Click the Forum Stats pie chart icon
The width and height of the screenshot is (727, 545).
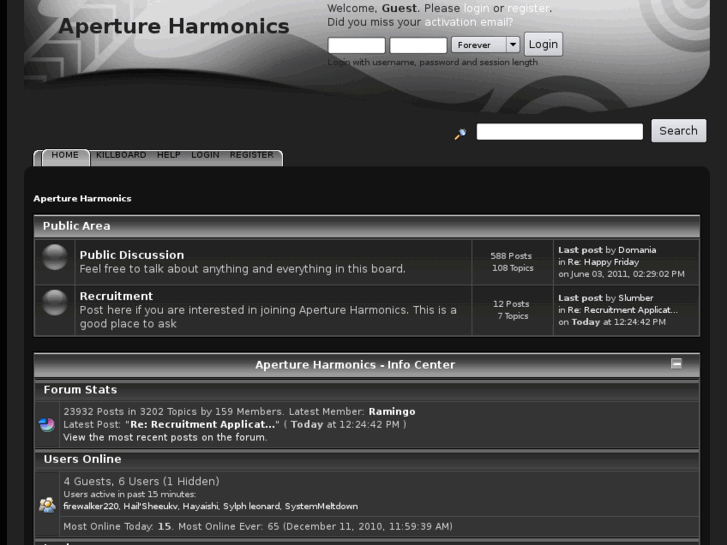47,424
